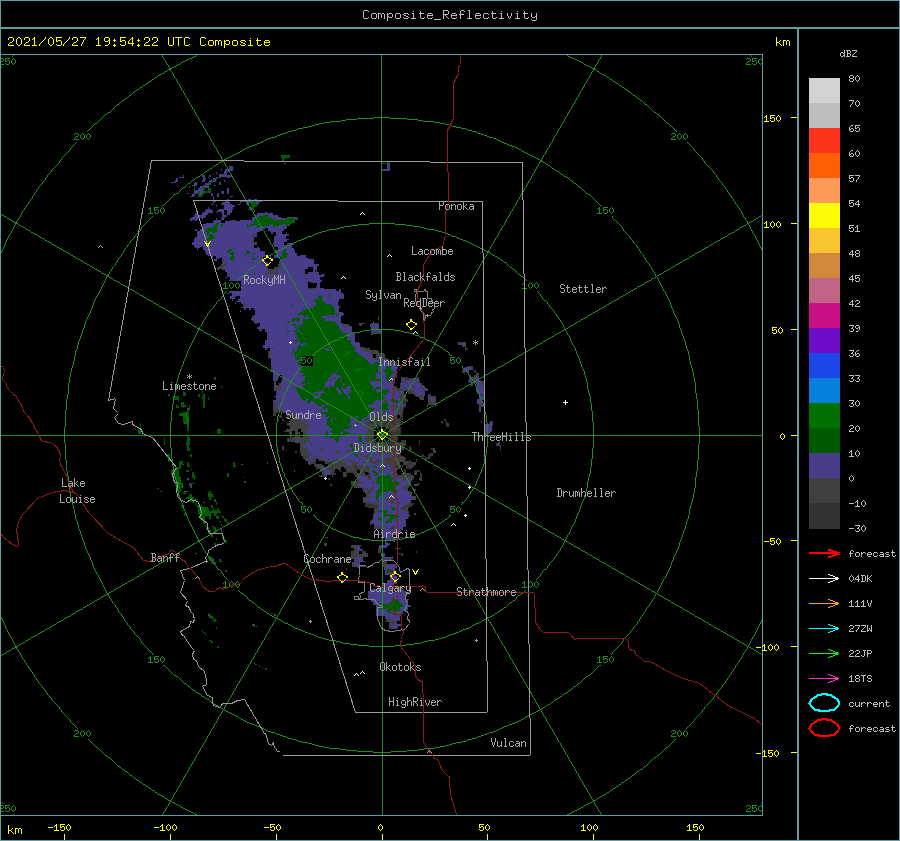Click the km label at bottom left
This screenshot has height=841, width=900.
14,830
